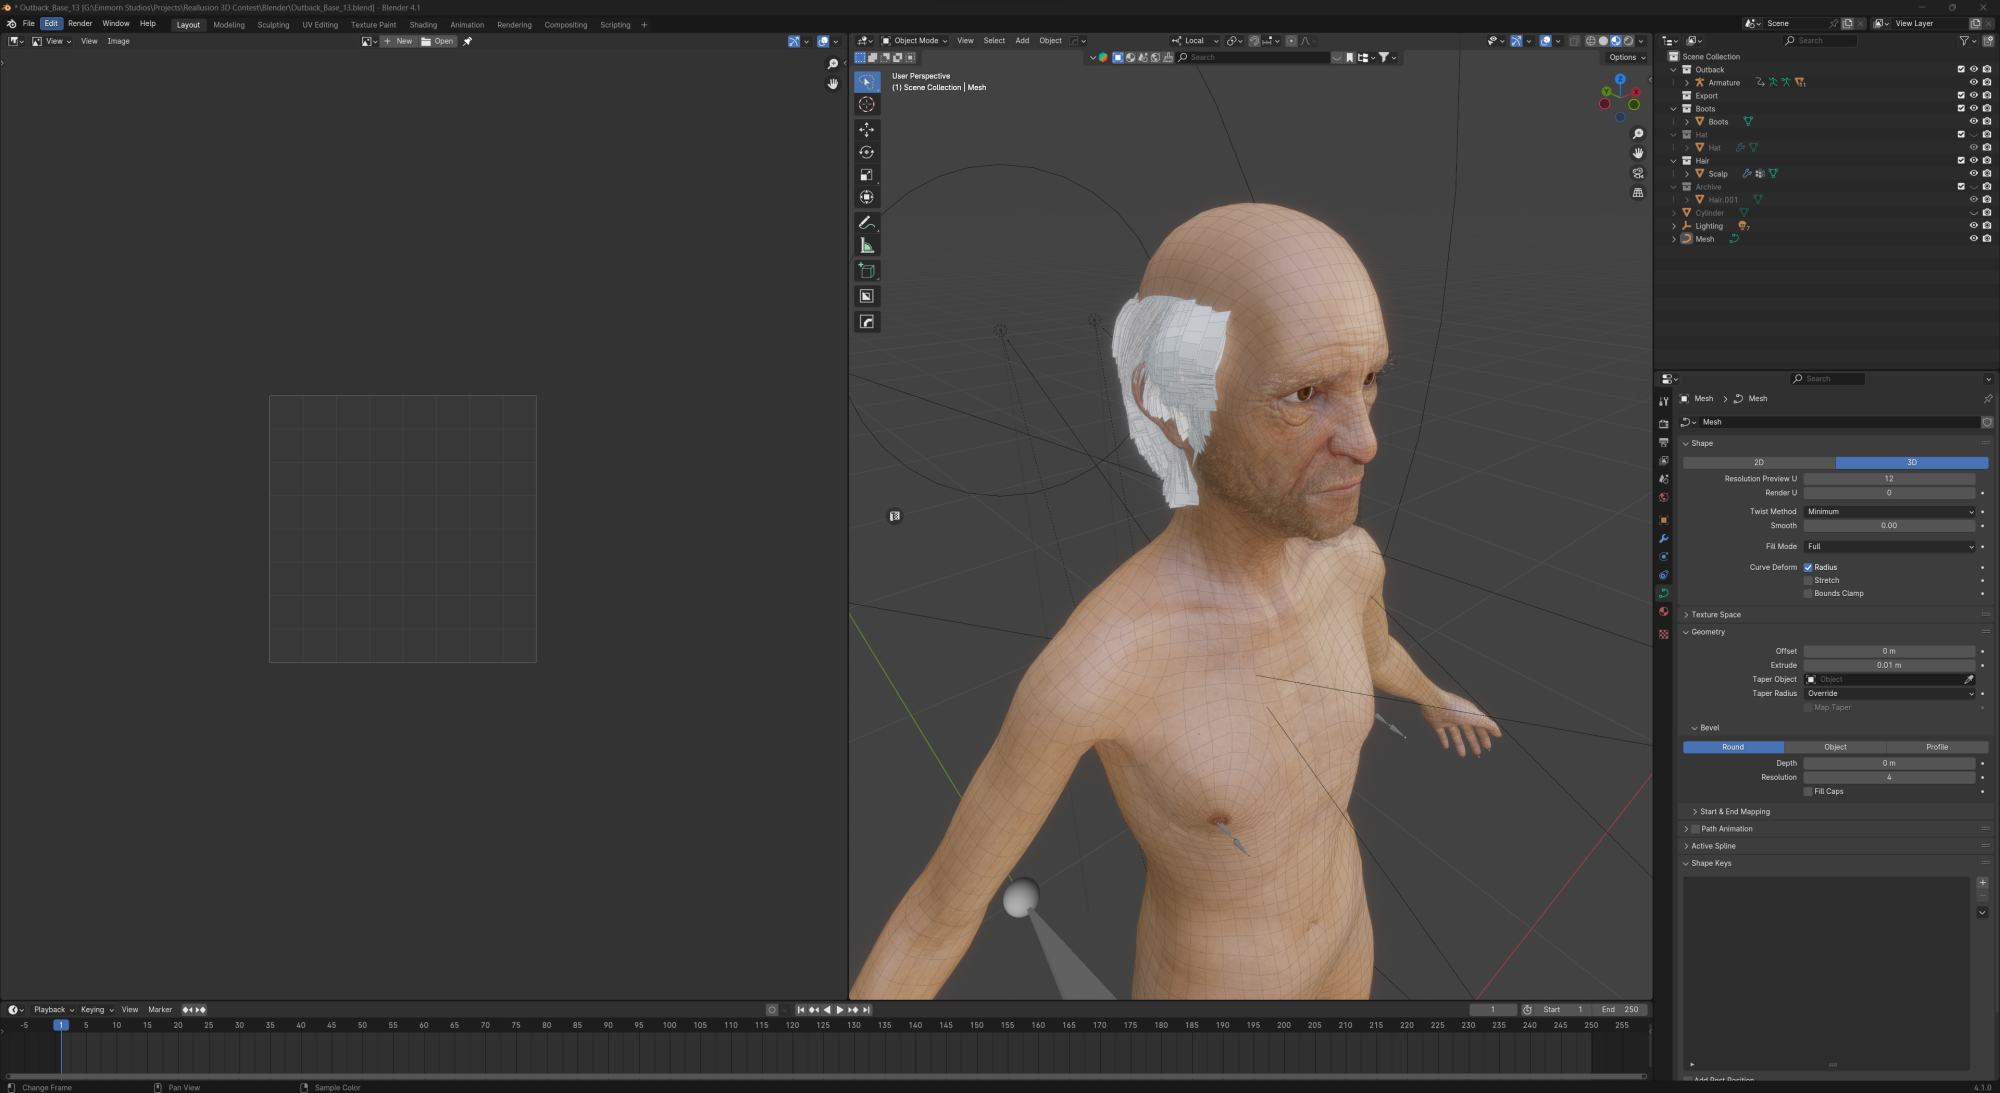
Task: Click the viewport zoom magnifier icon
Action: (1638, 134)
